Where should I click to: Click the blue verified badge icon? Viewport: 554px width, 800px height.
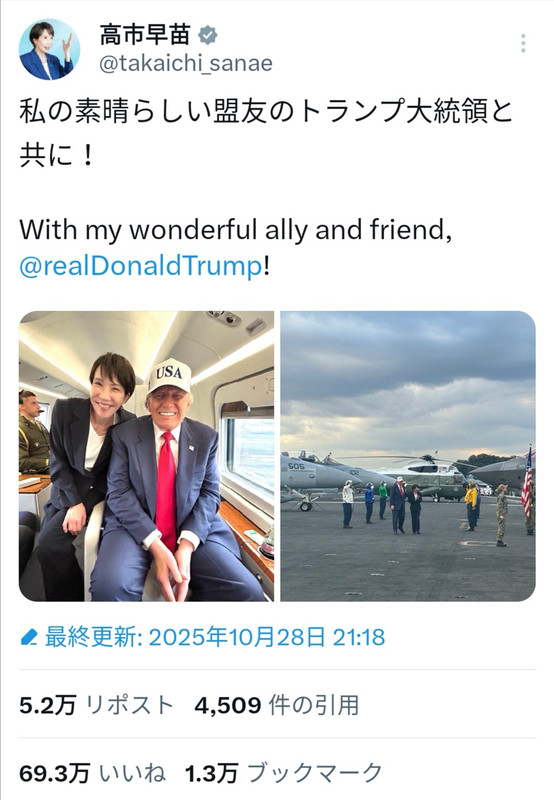(x=208, y=35)
